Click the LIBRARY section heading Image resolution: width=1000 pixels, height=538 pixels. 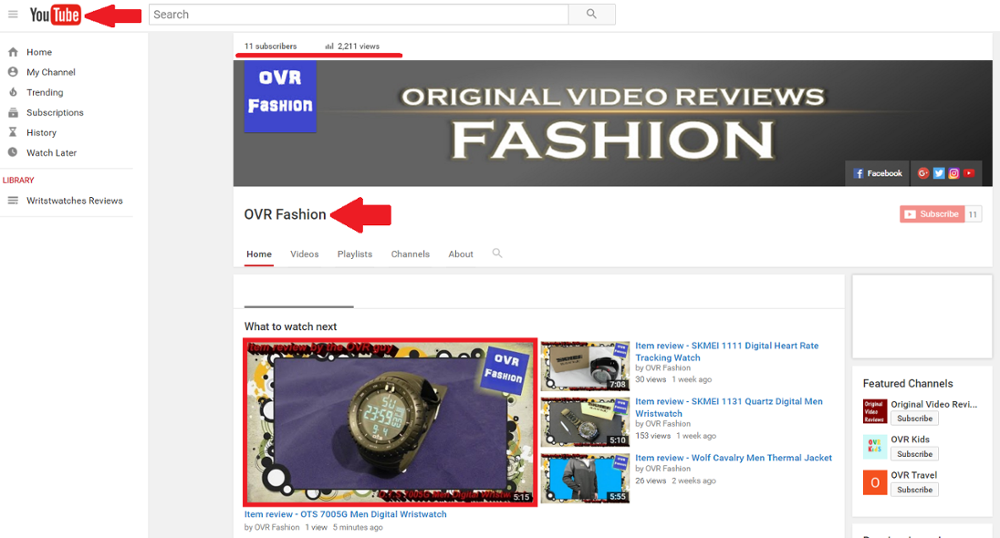18,180
